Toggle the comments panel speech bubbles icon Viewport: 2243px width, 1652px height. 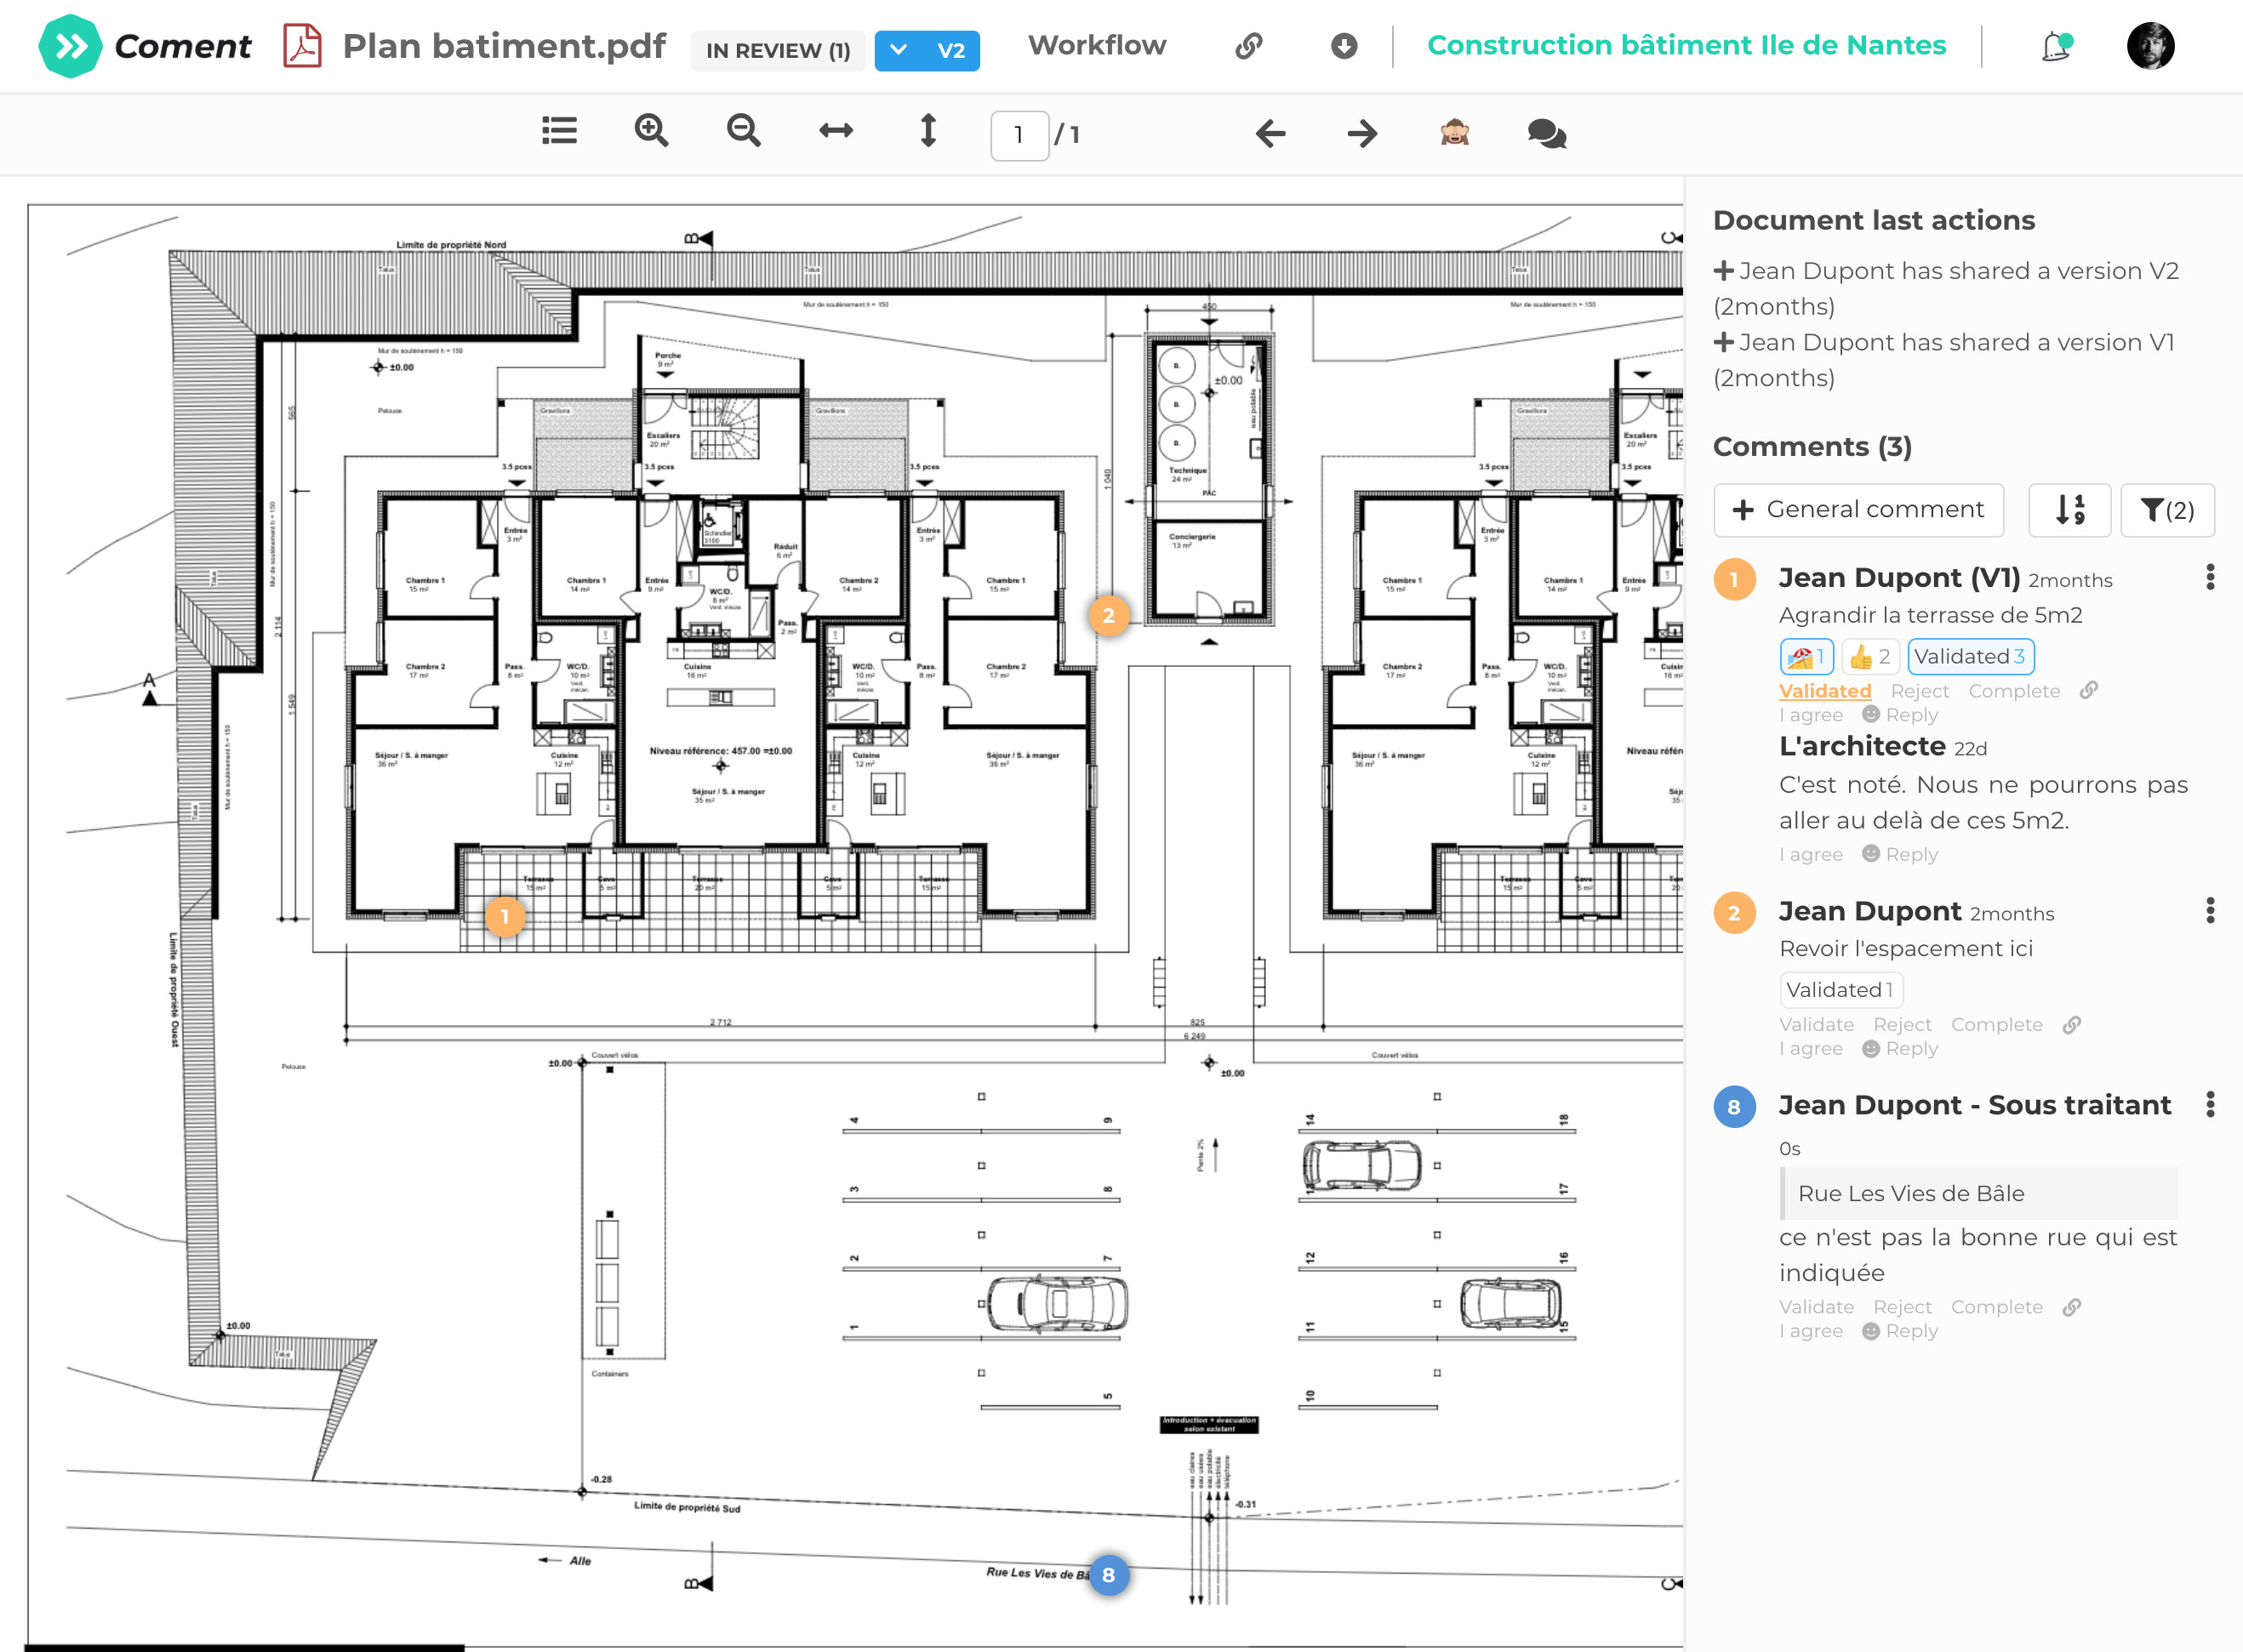[x=1546, y=133]
